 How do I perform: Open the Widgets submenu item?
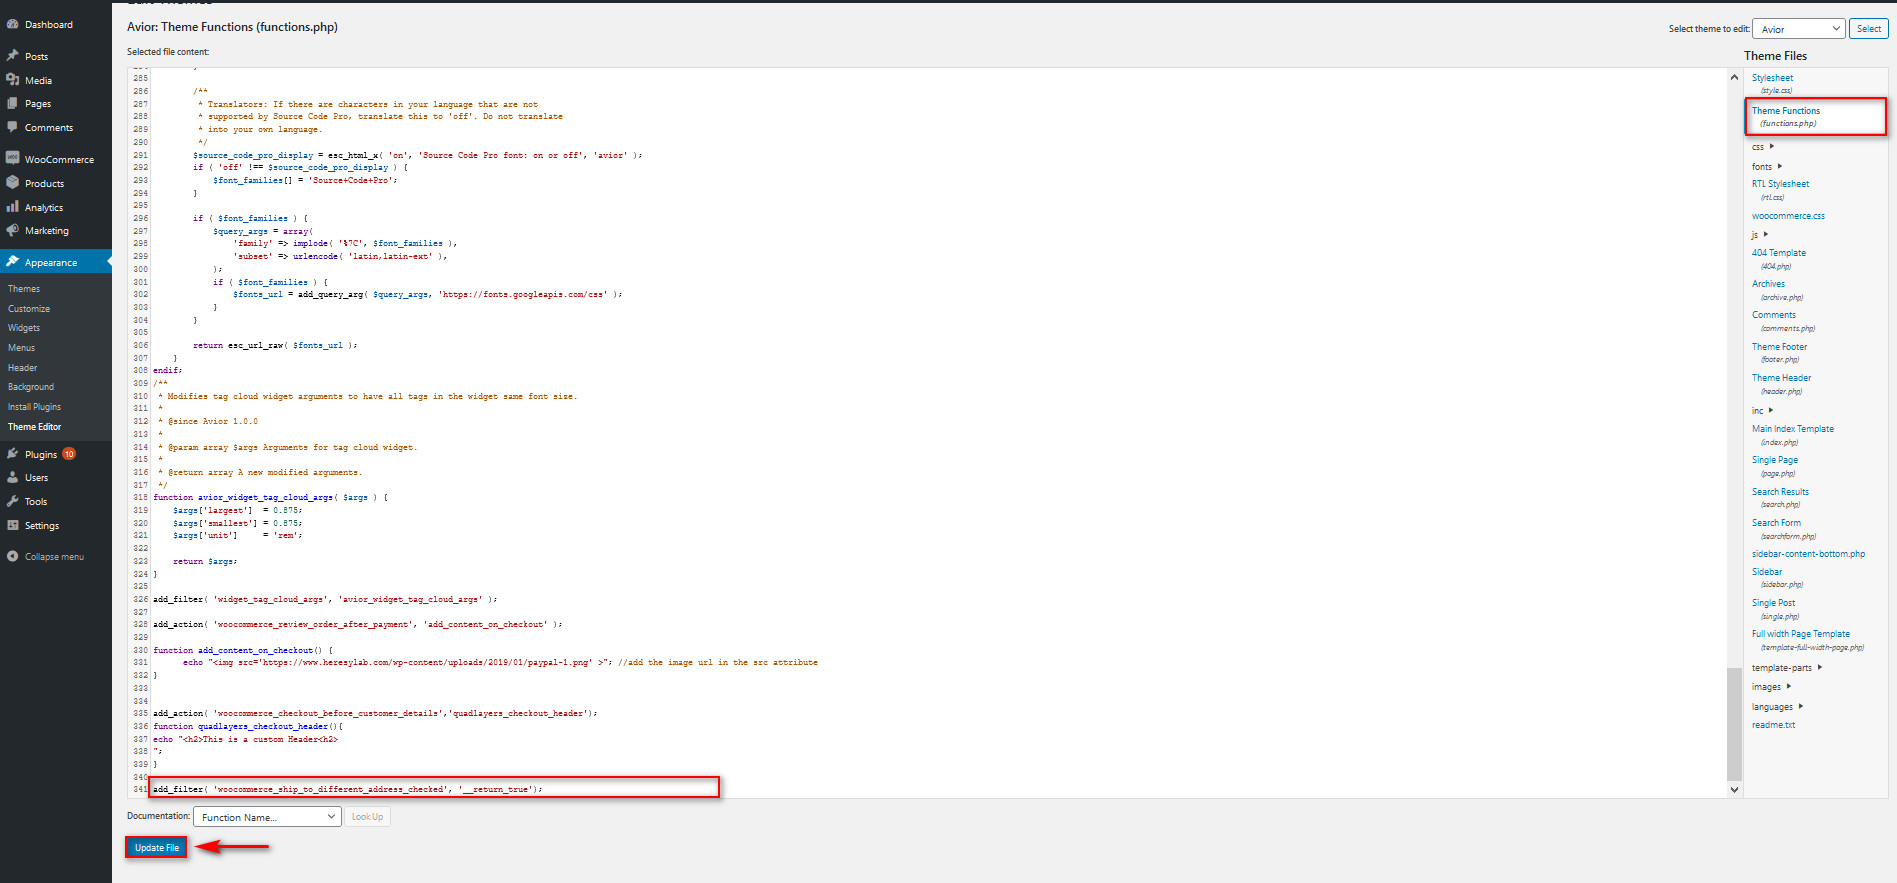(x=24, y=328)
